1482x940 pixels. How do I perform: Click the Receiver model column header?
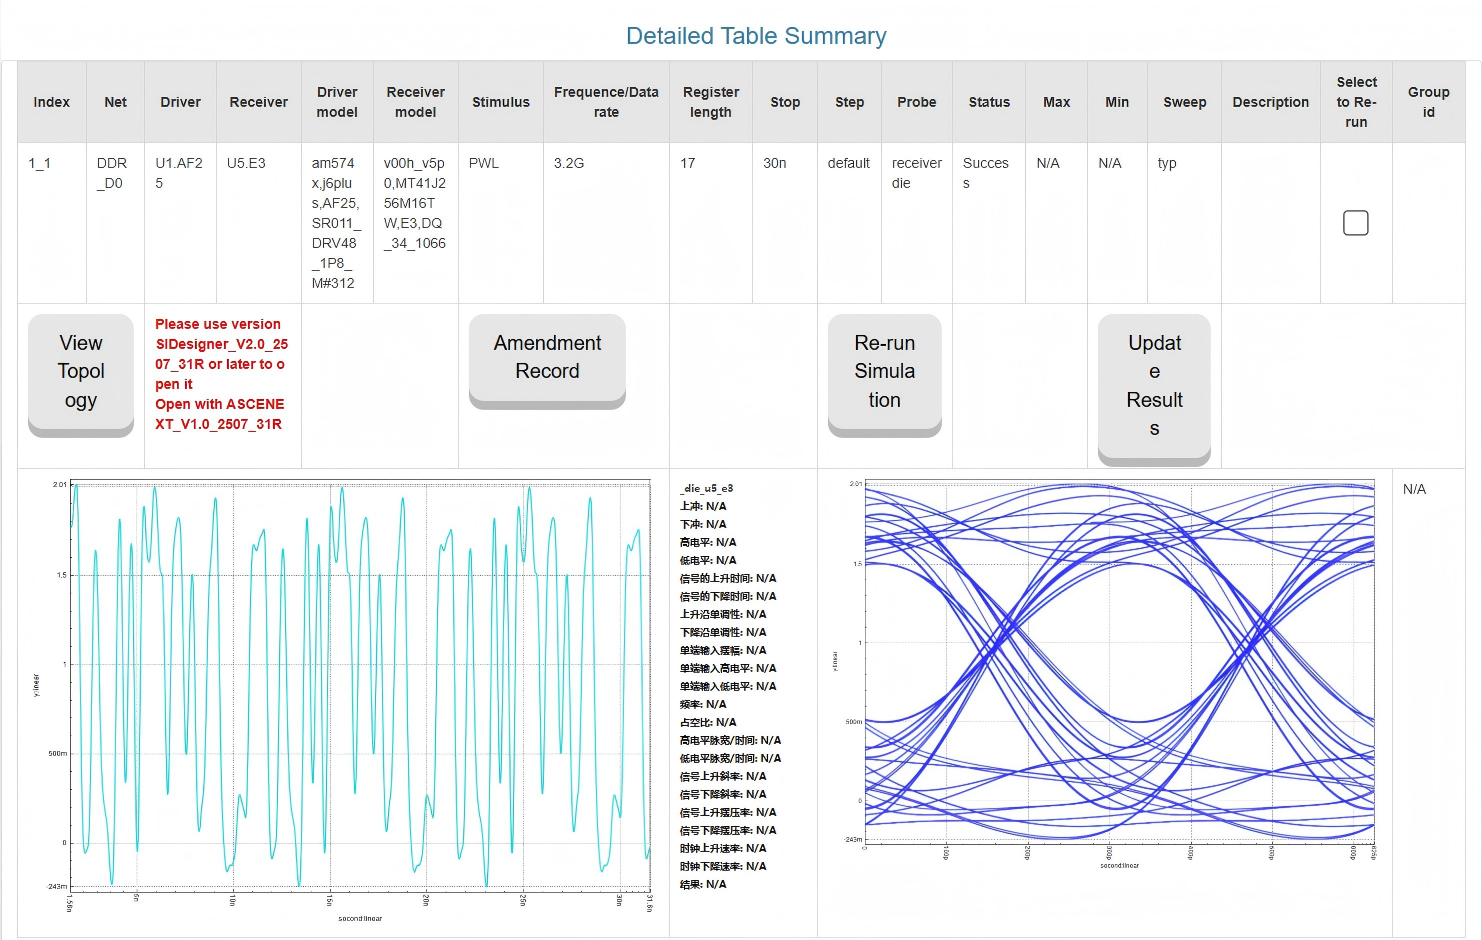click(415, 102)
